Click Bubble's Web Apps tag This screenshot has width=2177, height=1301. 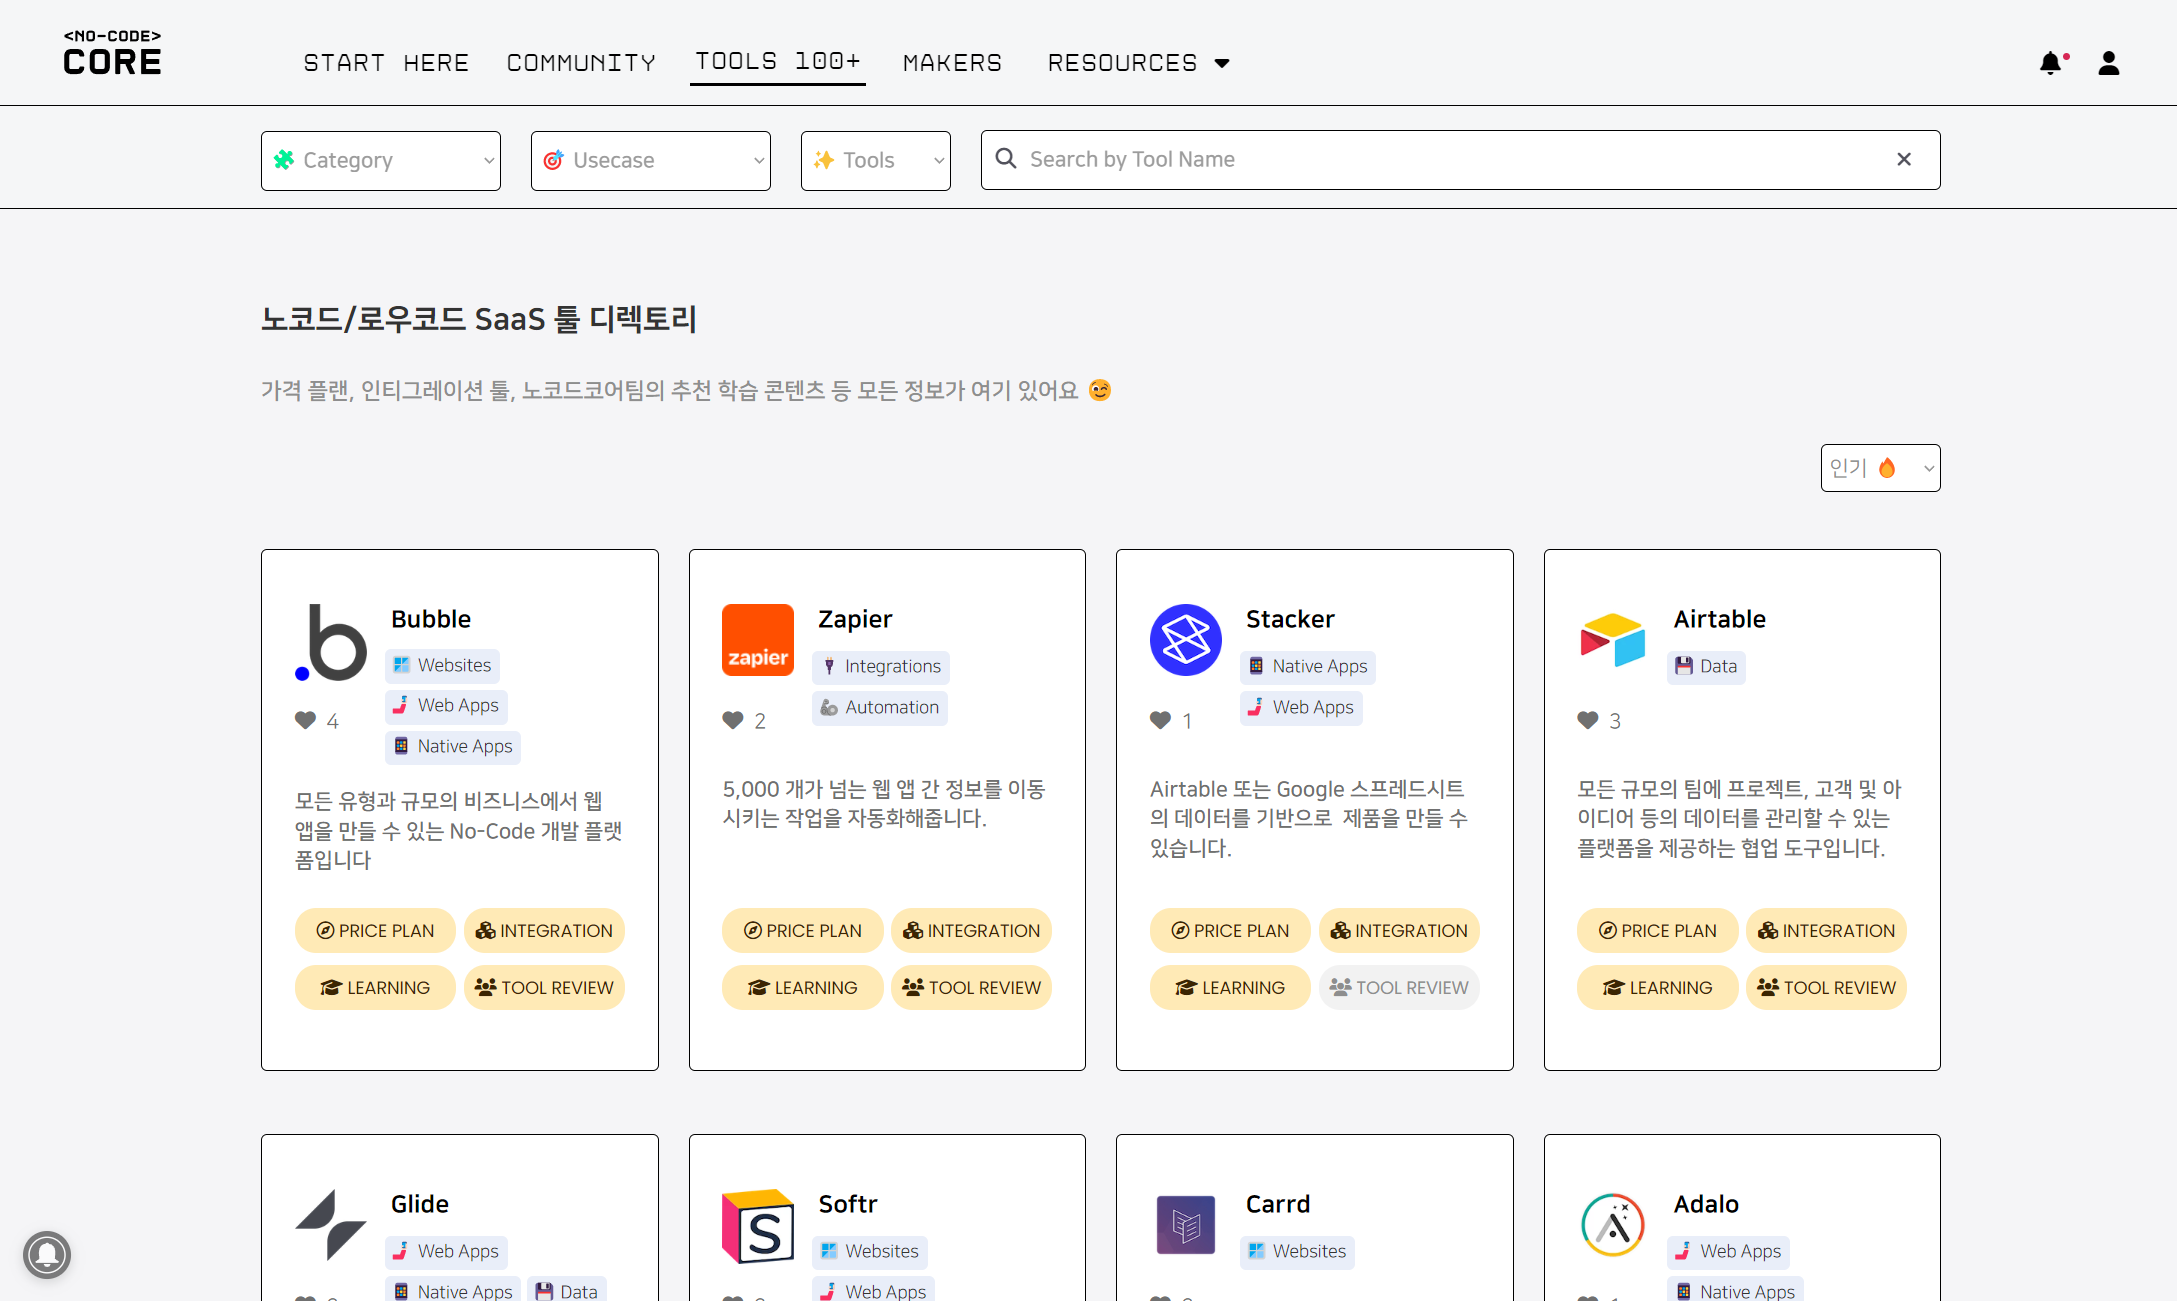point(446,706)
